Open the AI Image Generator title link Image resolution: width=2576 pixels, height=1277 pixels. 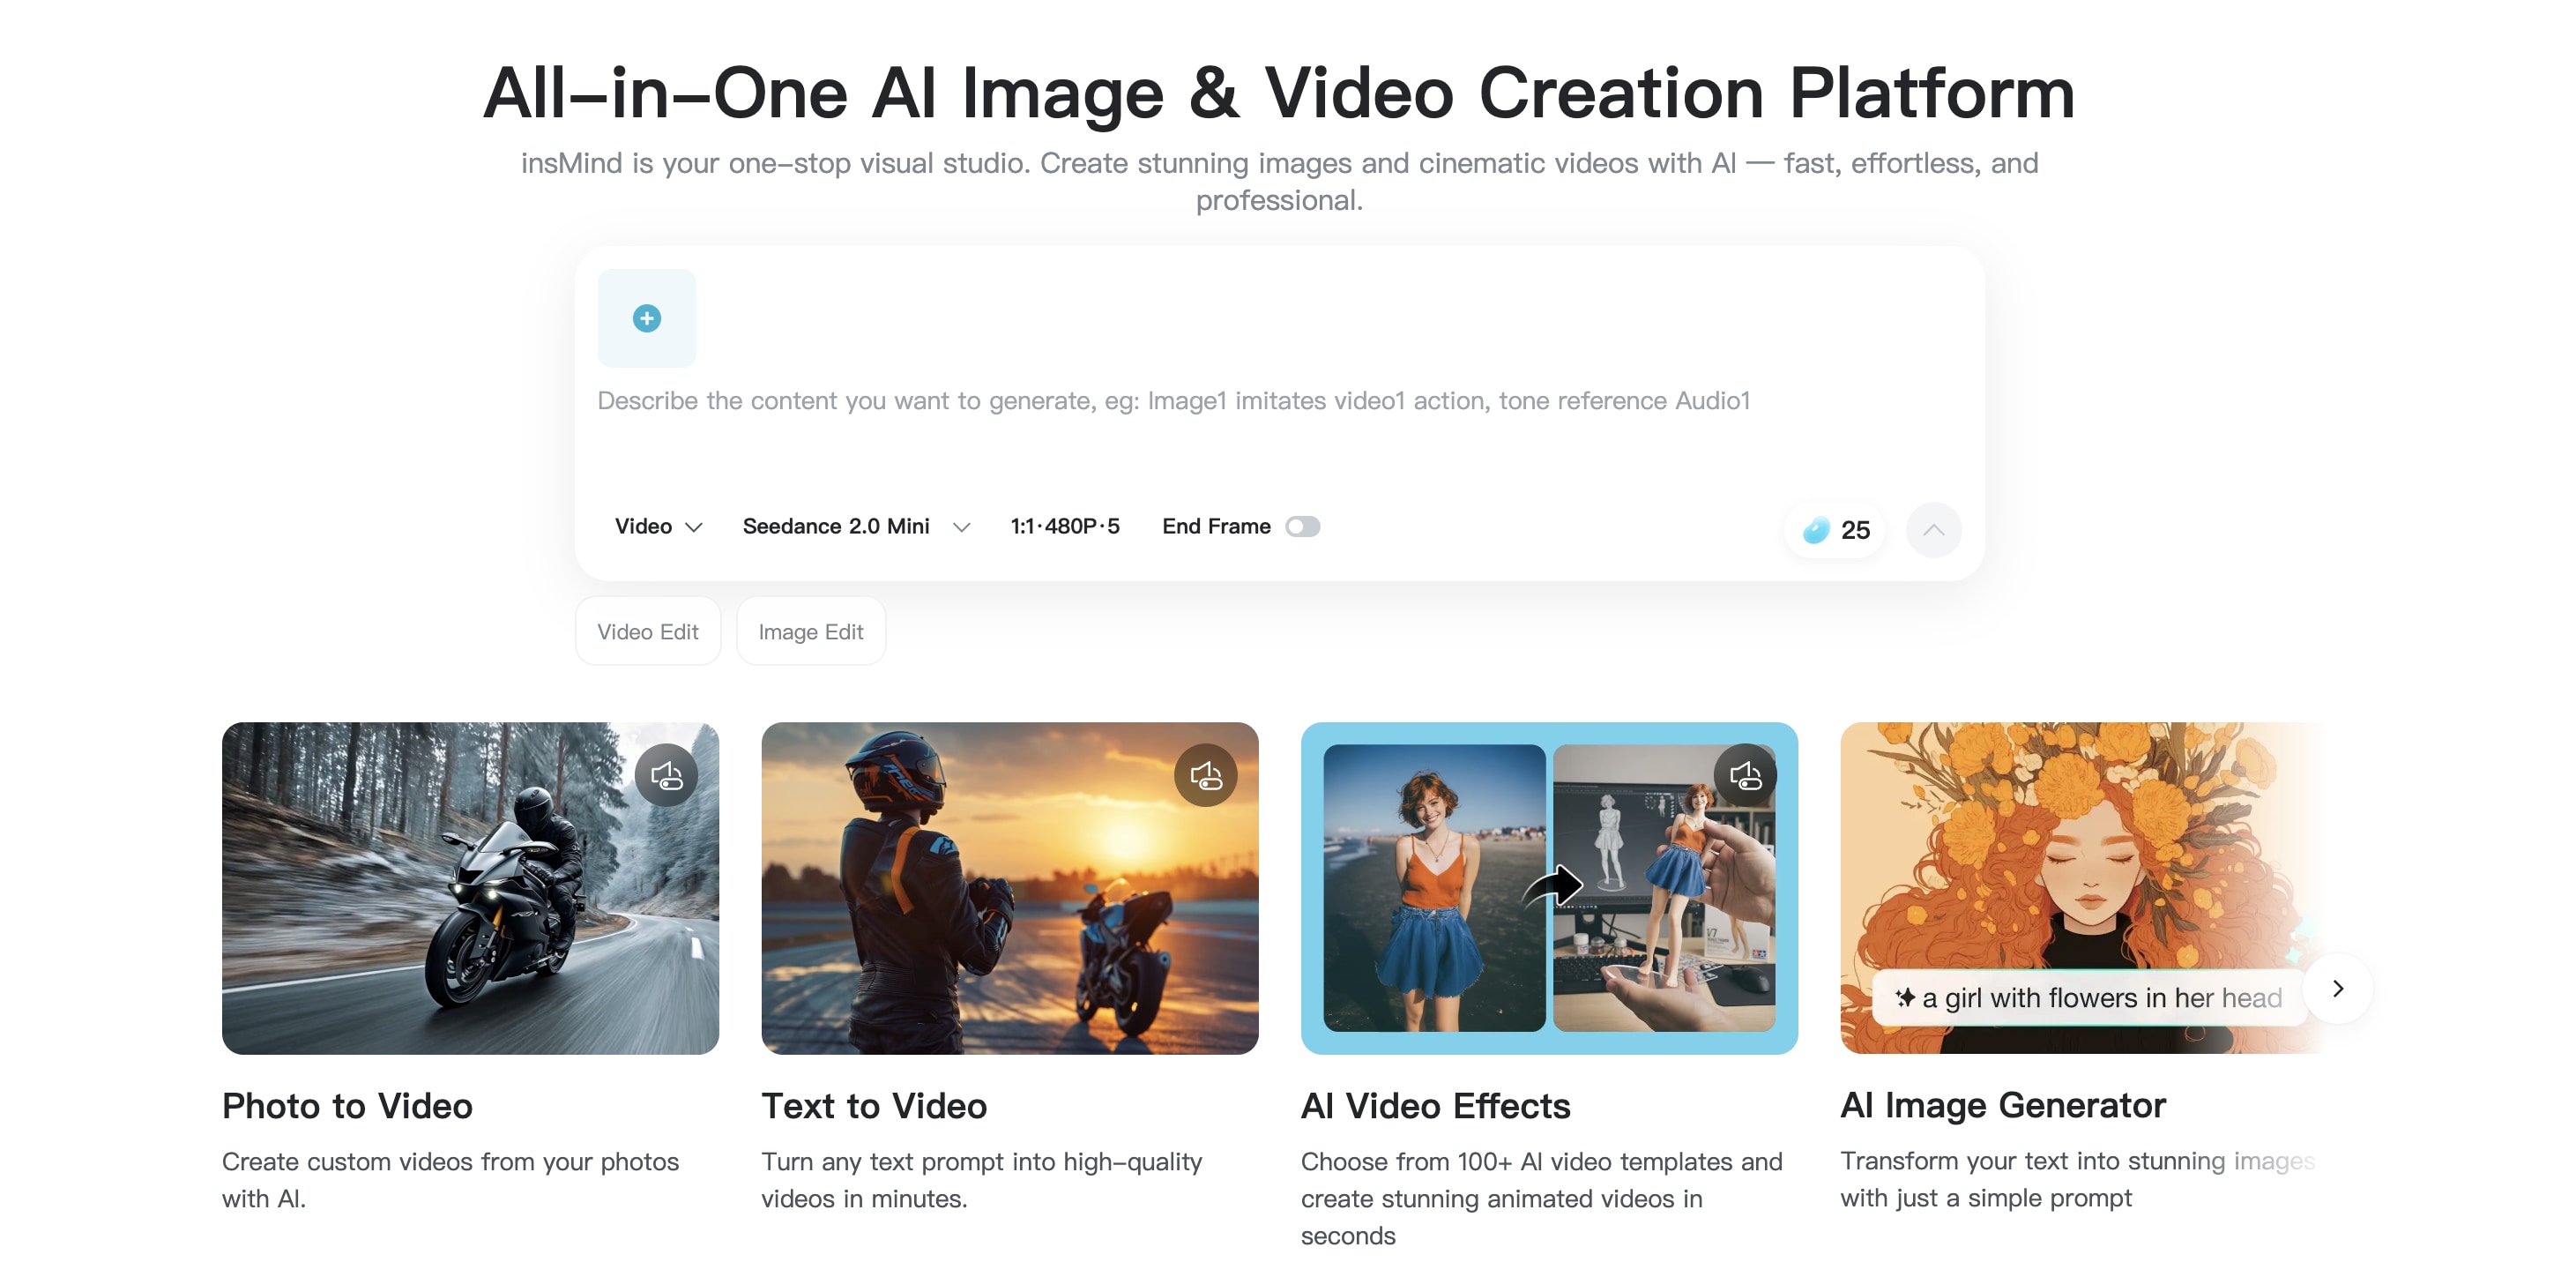(2003, 1104)
